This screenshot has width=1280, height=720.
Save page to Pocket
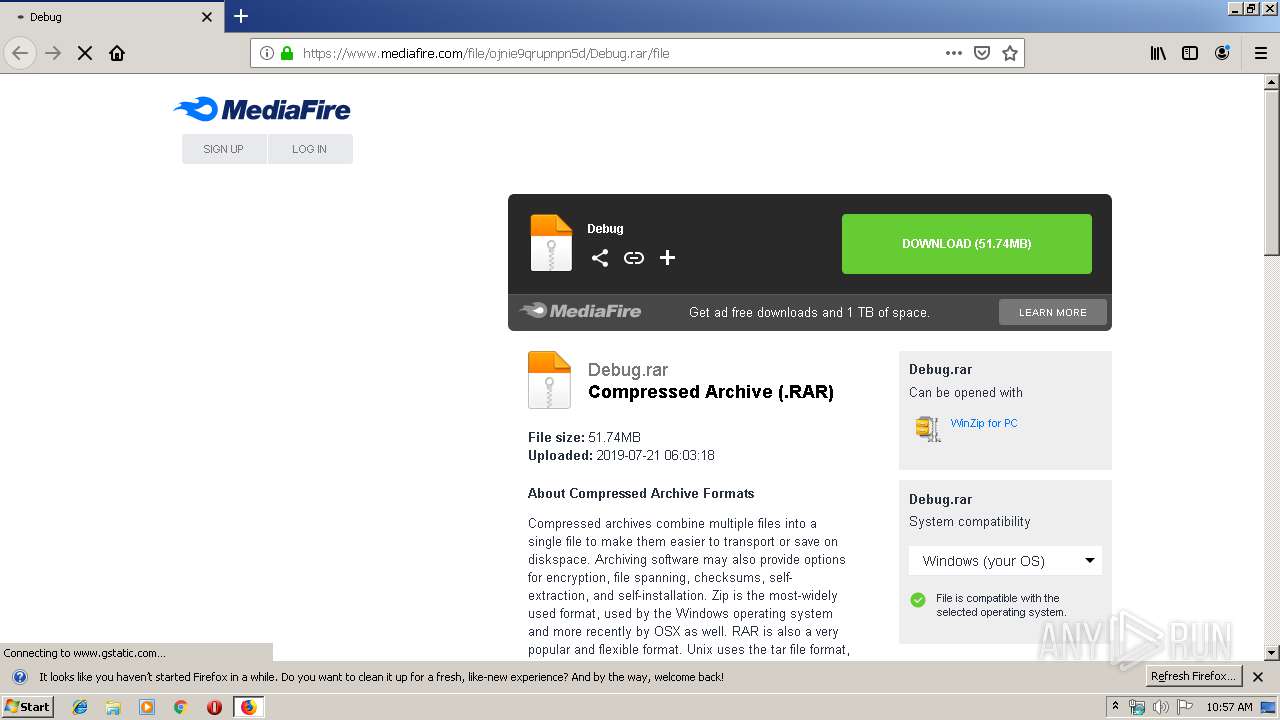click(982, 53)
